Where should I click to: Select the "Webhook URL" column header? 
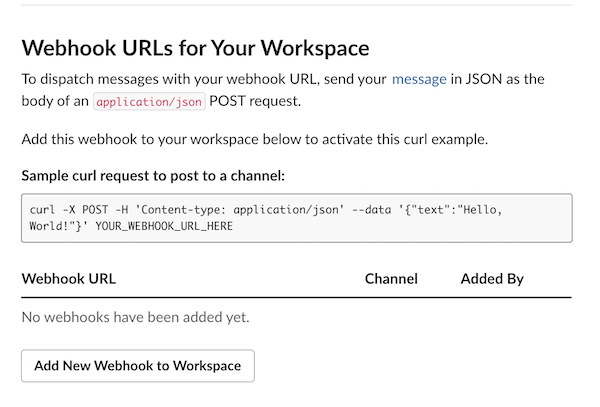(x=69, y=279)
